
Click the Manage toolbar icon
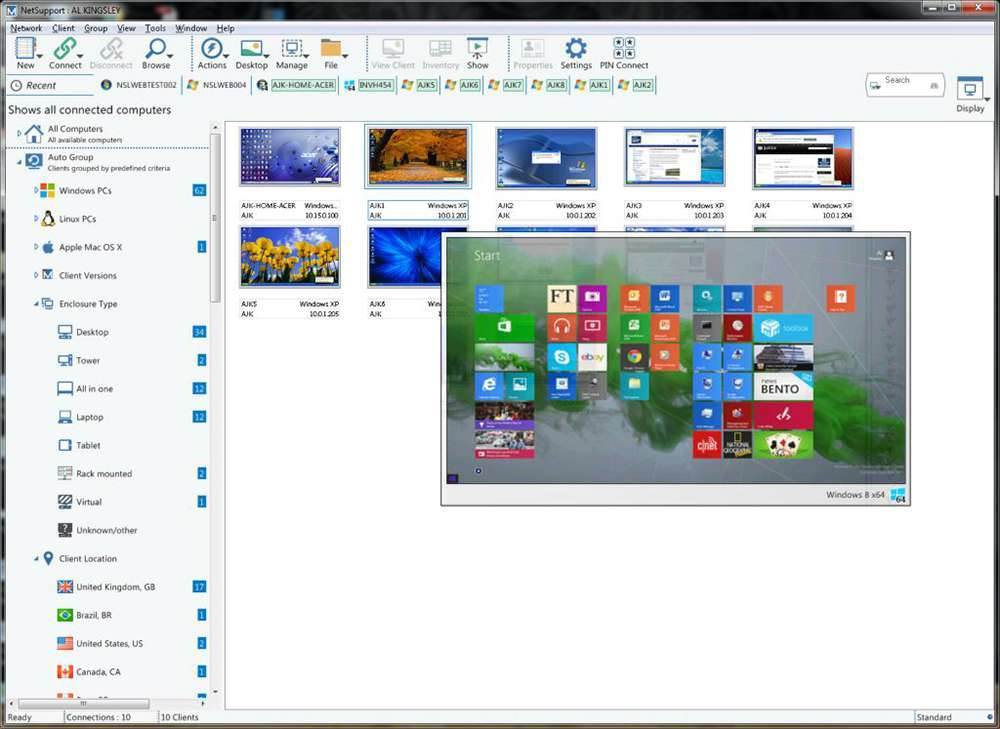click(x=291, y=48)
